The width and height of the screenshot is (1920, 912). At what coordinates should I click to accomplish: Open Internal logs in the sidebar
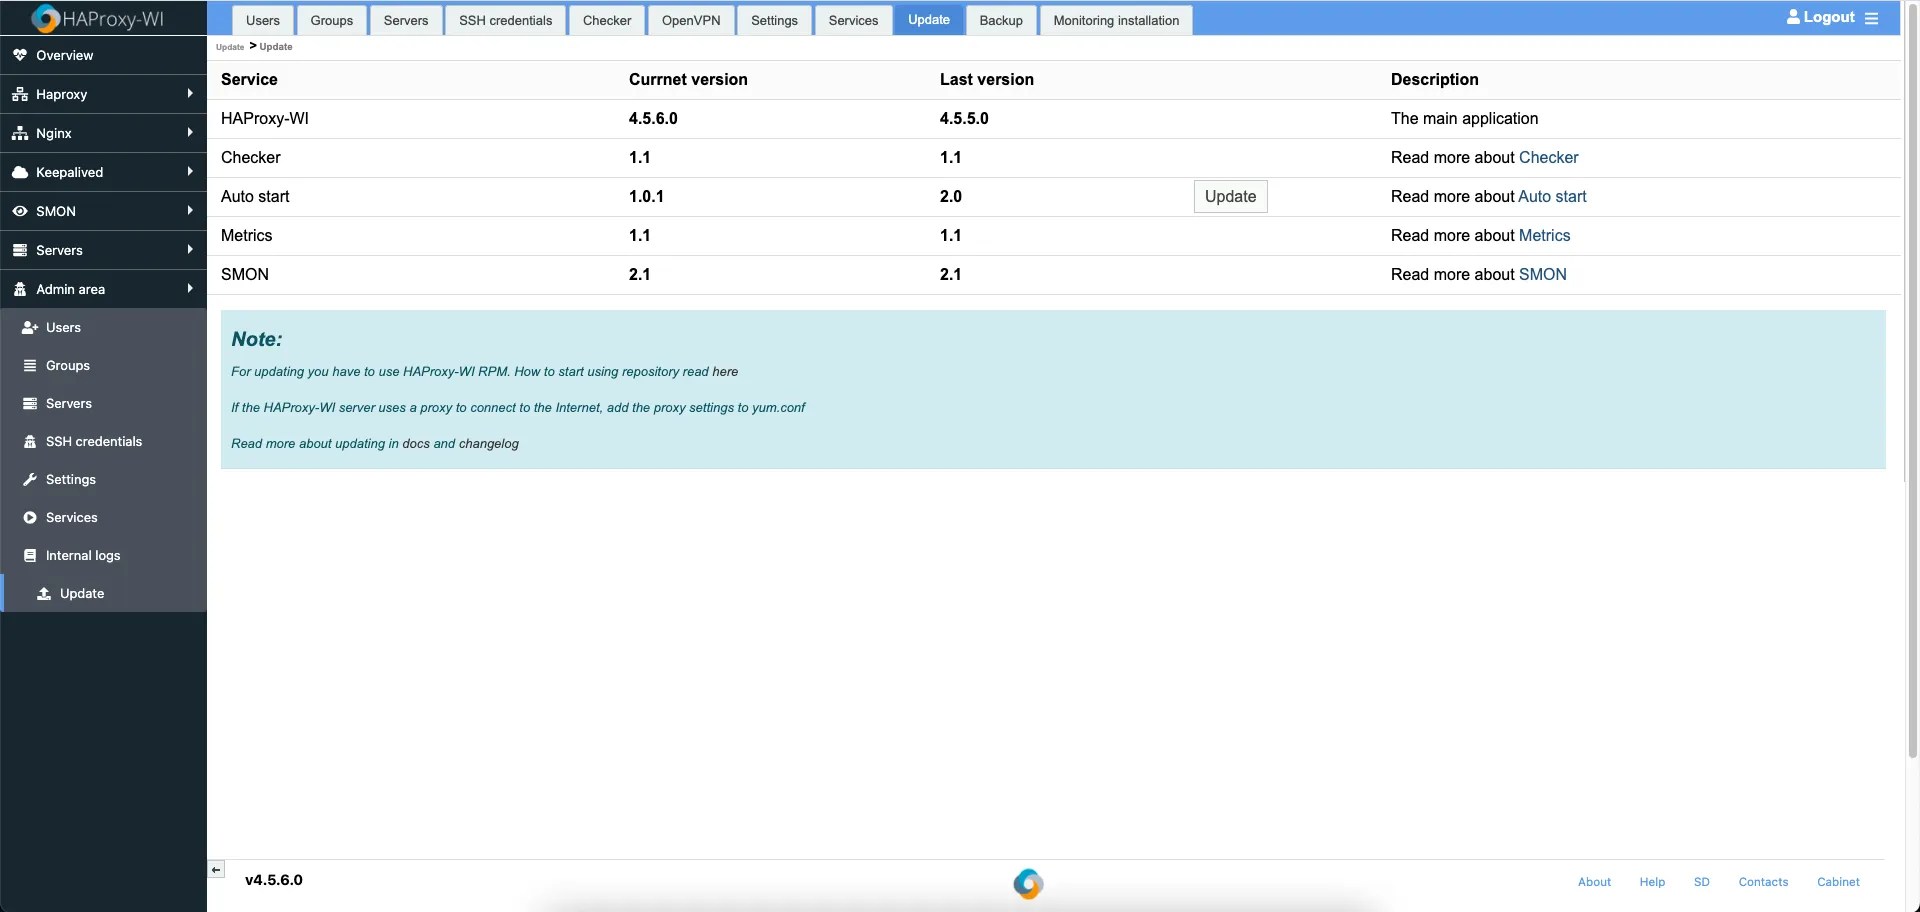tap(104, 555)
